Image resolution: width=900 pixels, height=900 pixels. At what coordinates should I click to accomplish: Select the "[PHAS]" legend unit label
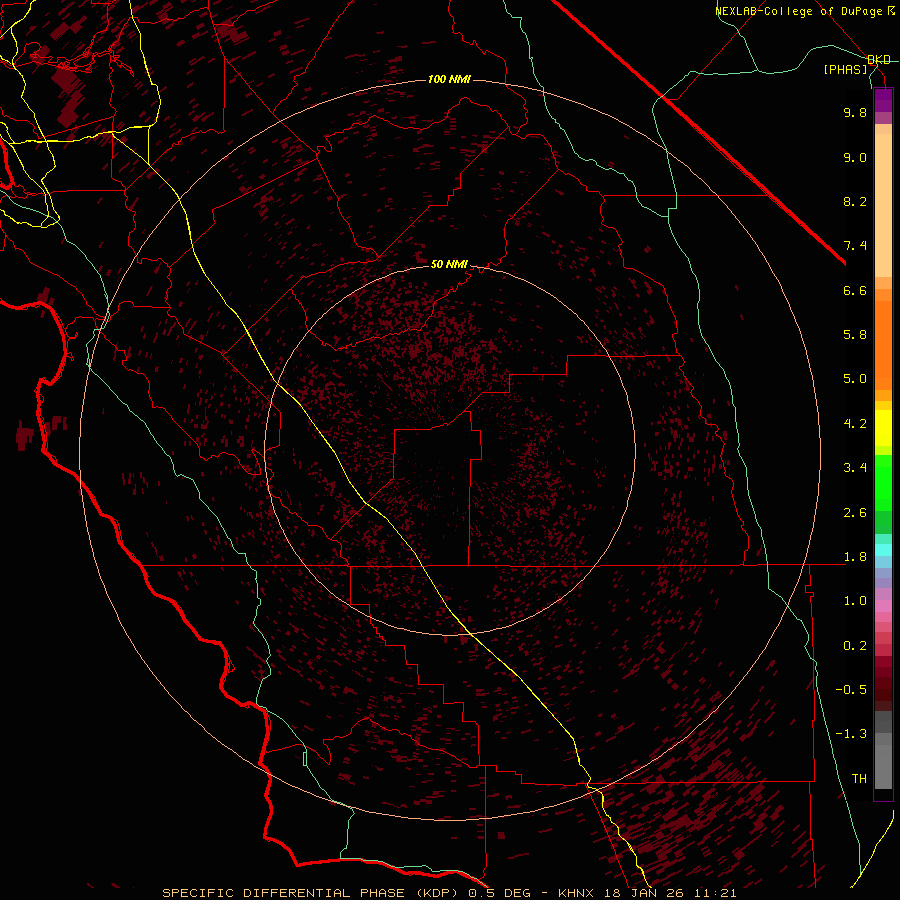coord(845,69)
